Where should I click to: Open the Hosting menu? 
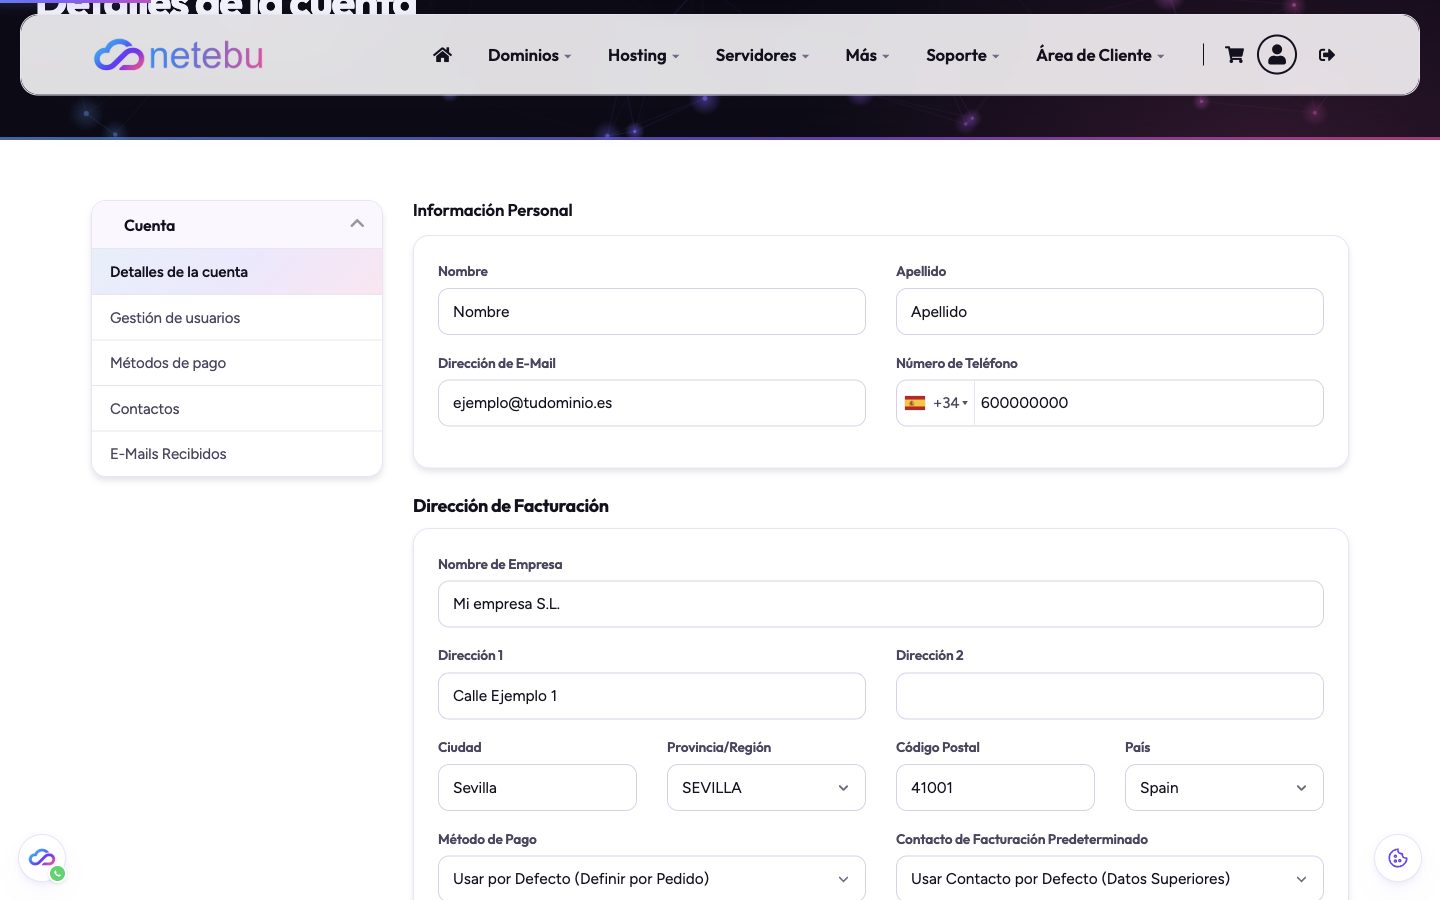click(643, 55)
